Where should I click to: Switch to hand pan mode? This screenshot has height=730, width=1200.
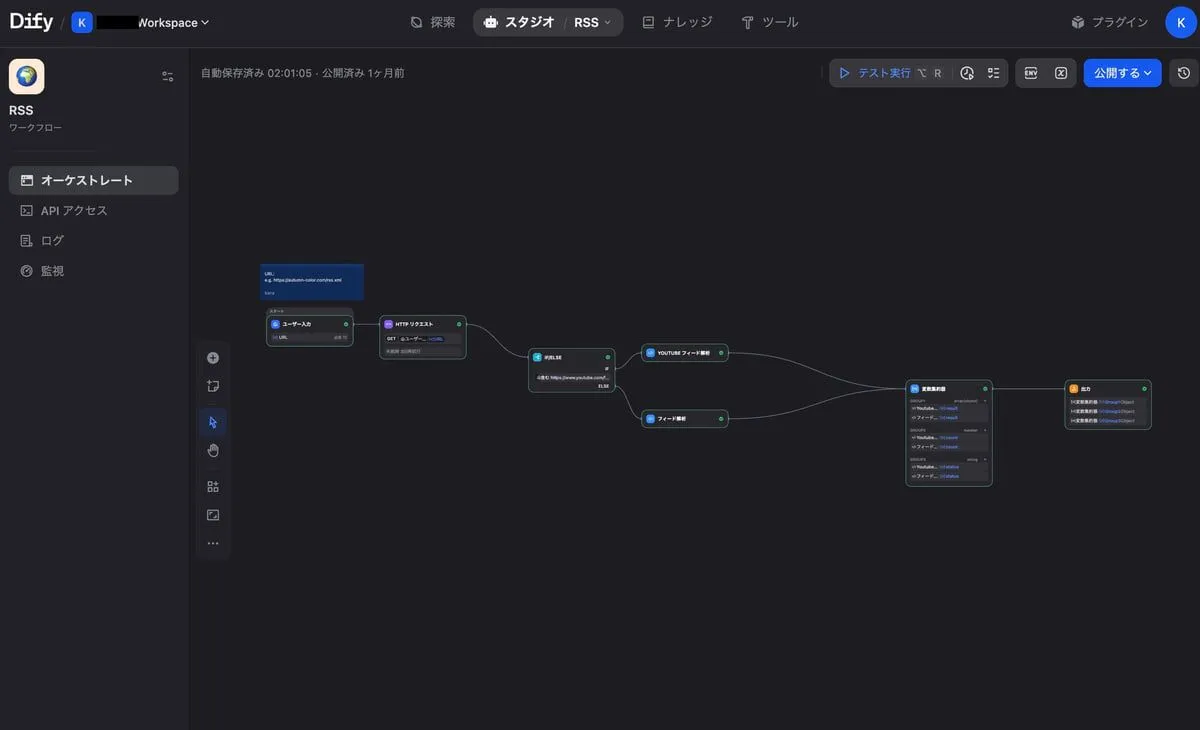[x=213, y=451]
